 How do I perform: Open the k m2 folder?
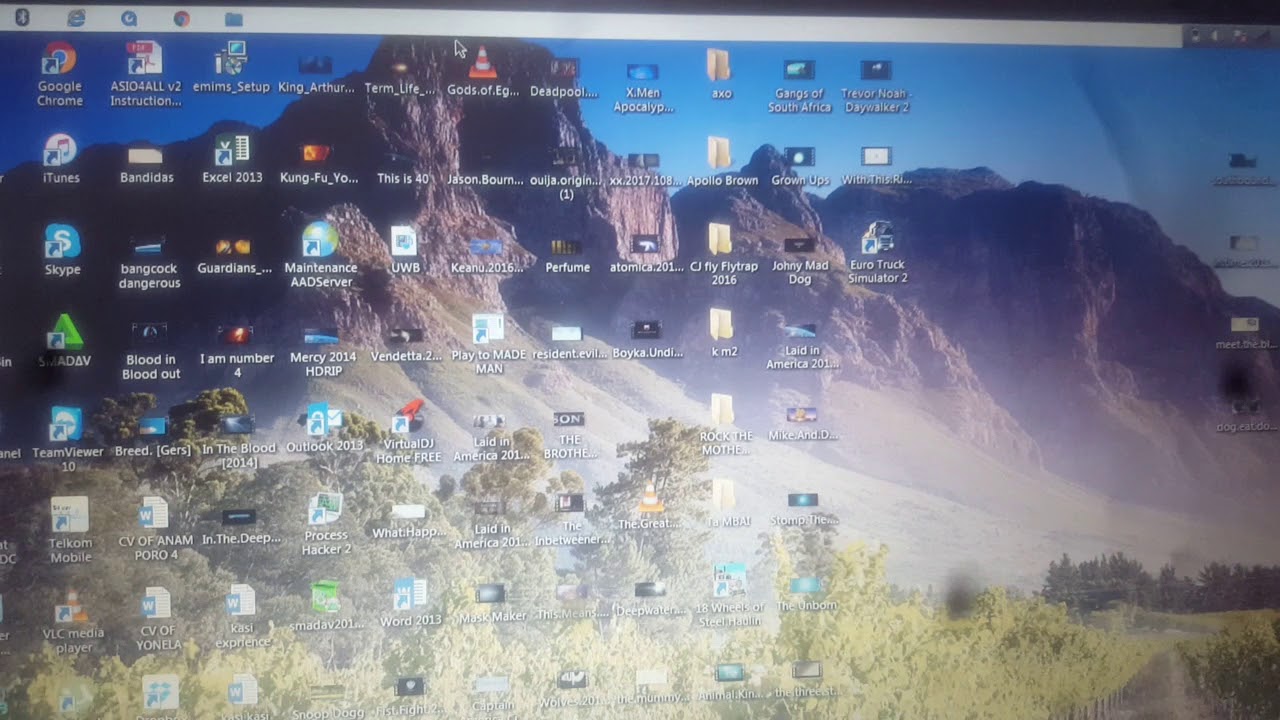723,334
